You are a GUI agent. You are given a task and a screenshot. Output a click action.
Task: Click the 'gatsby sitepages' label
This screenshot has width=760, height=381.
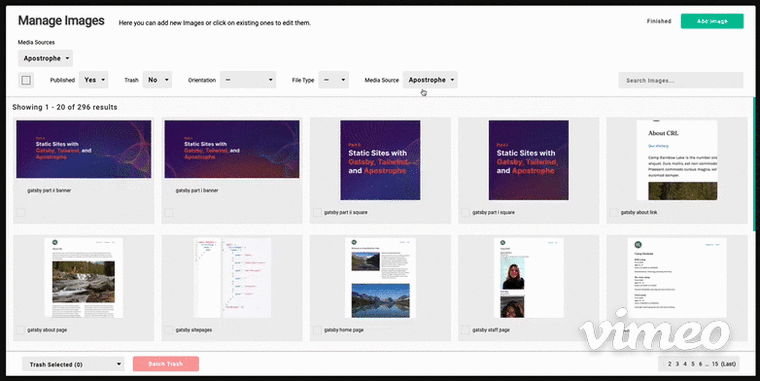click(x=194, y=330)
